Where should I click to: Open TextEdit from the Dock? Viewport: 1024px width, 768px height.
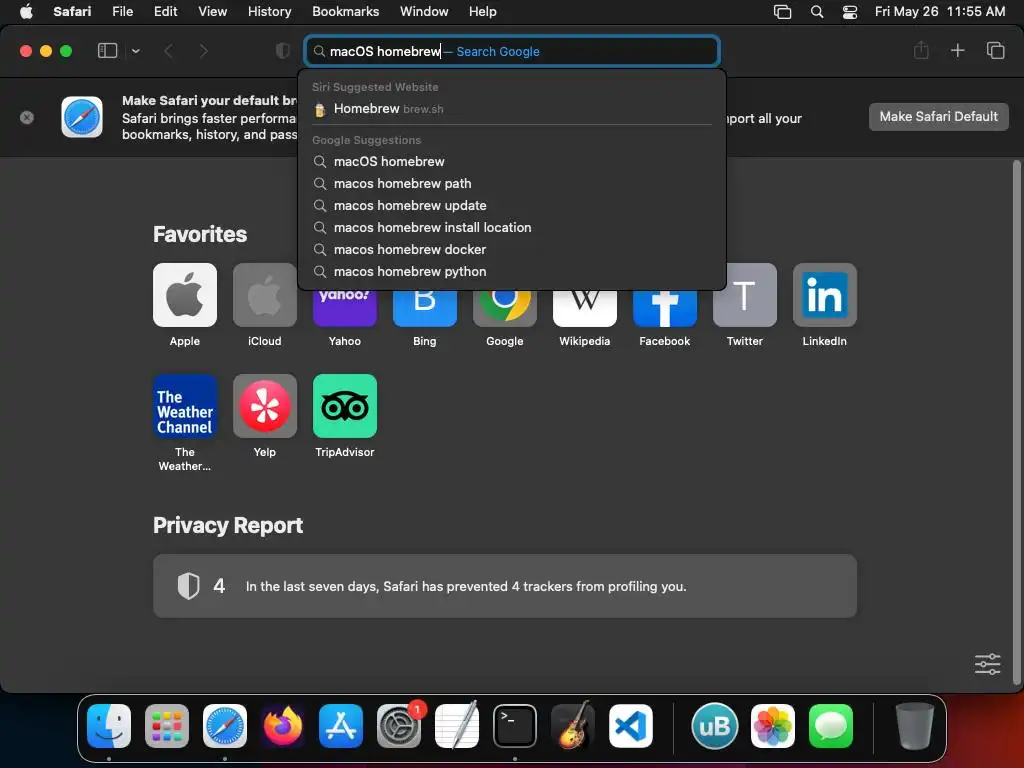[456, 726]
